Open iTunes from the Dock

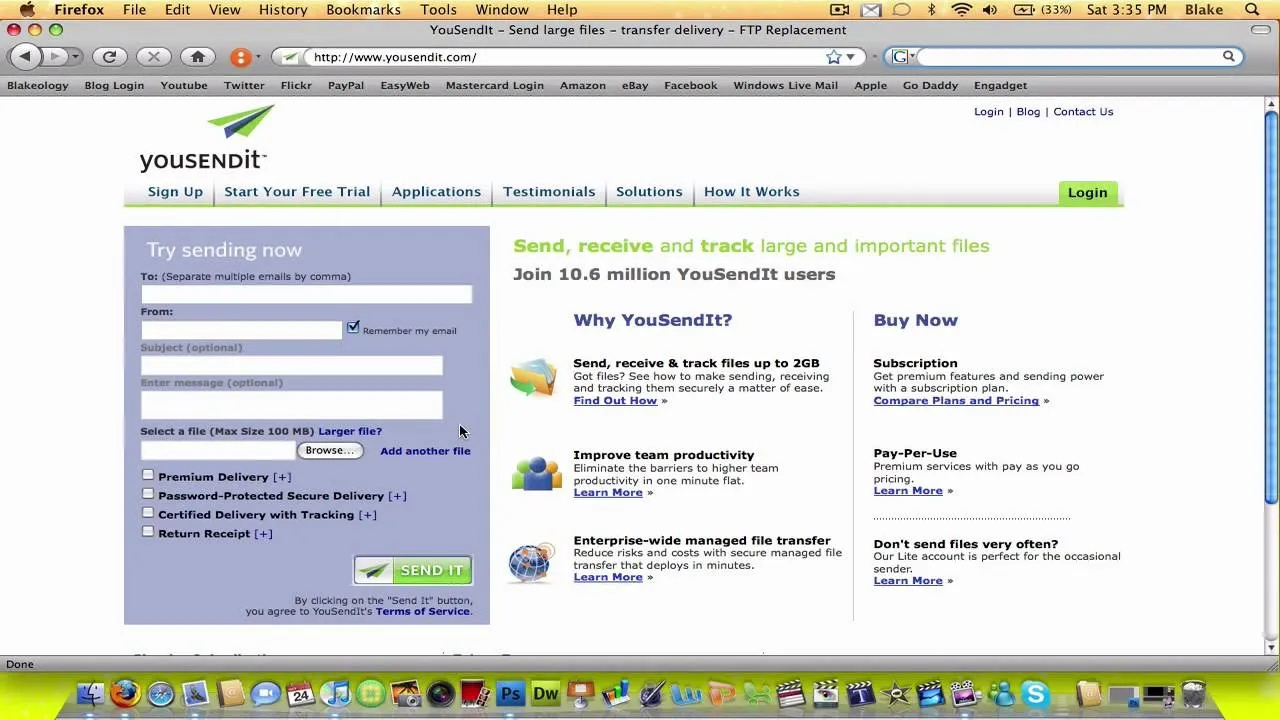tap(335, 693)
